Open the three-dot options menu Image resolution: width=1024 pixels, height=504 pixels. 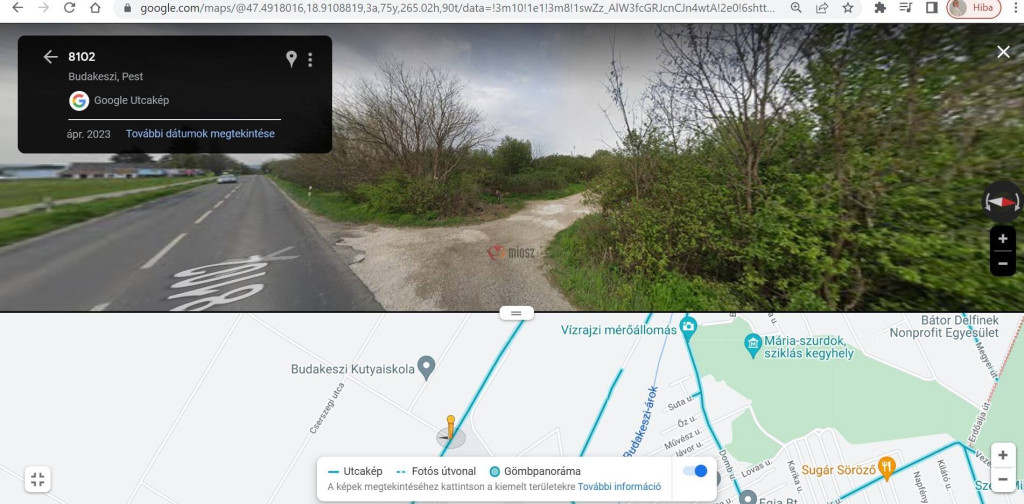pyautogui.click(x=310, y=59)
